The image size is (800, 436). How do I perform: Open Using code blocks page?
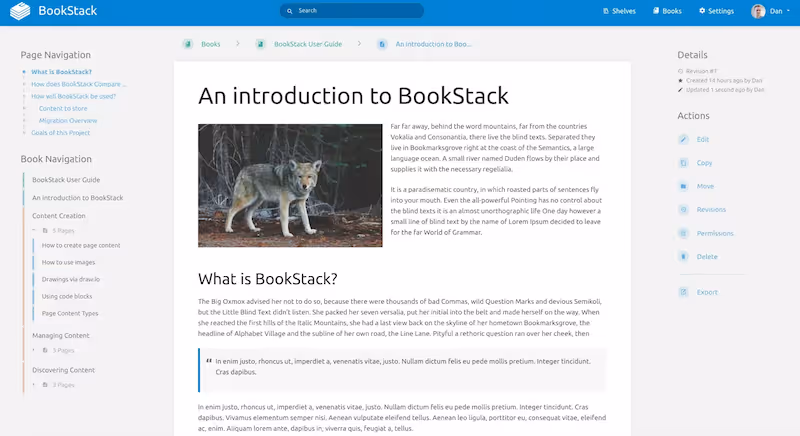(x=67, y=296)
